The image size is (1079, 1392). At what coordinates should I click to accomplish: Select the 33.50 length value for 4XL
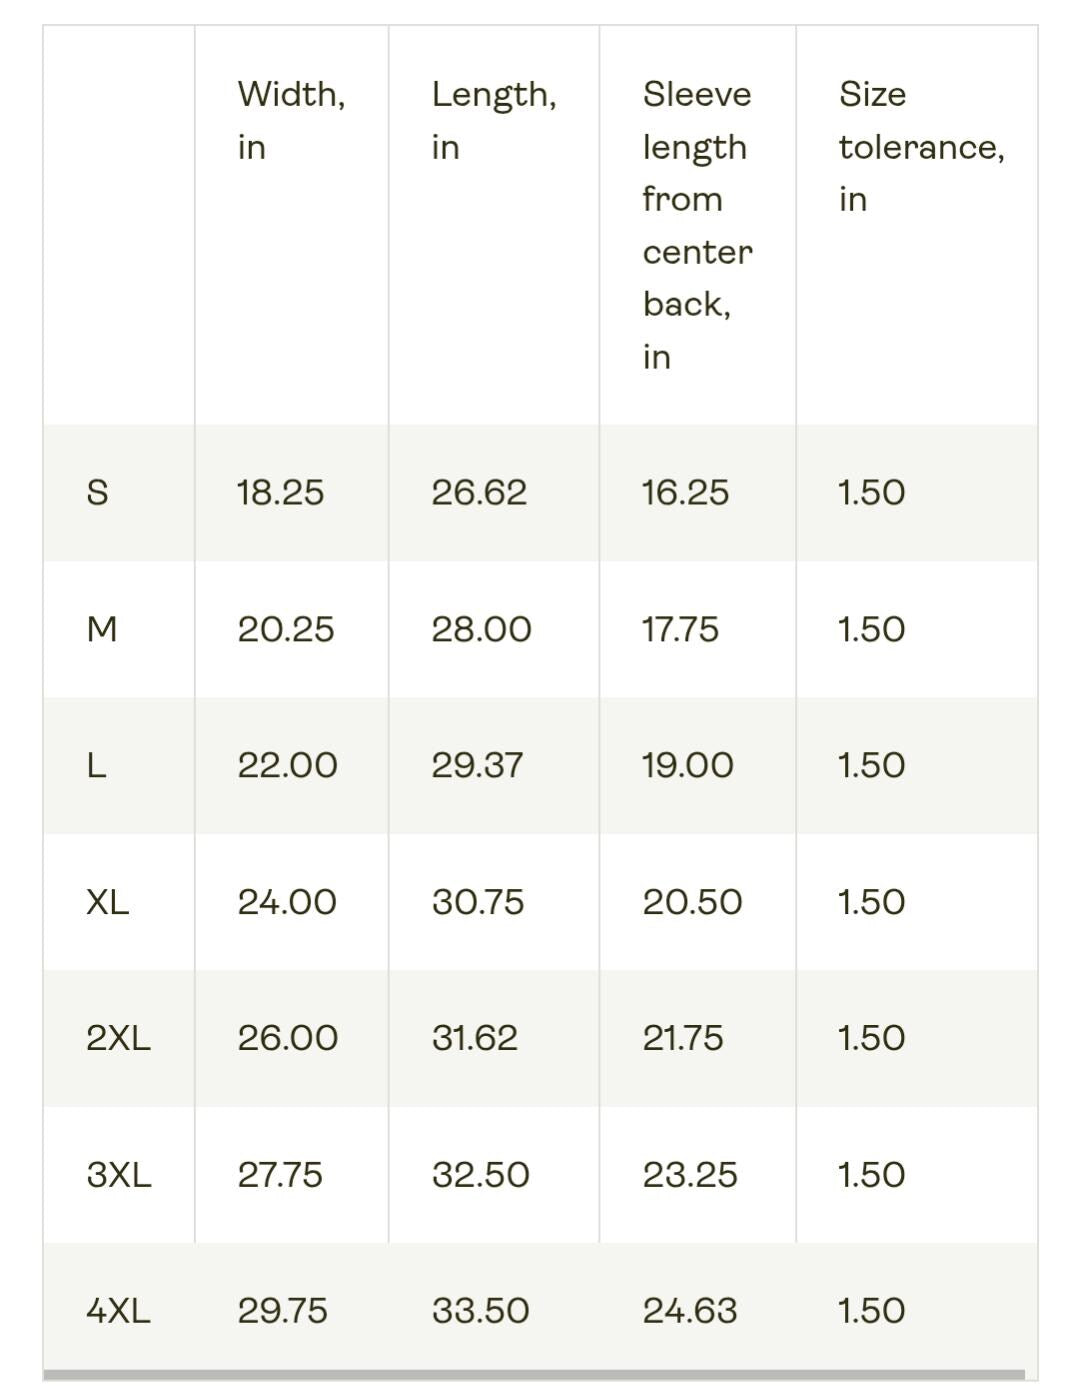click(481, 1311)
